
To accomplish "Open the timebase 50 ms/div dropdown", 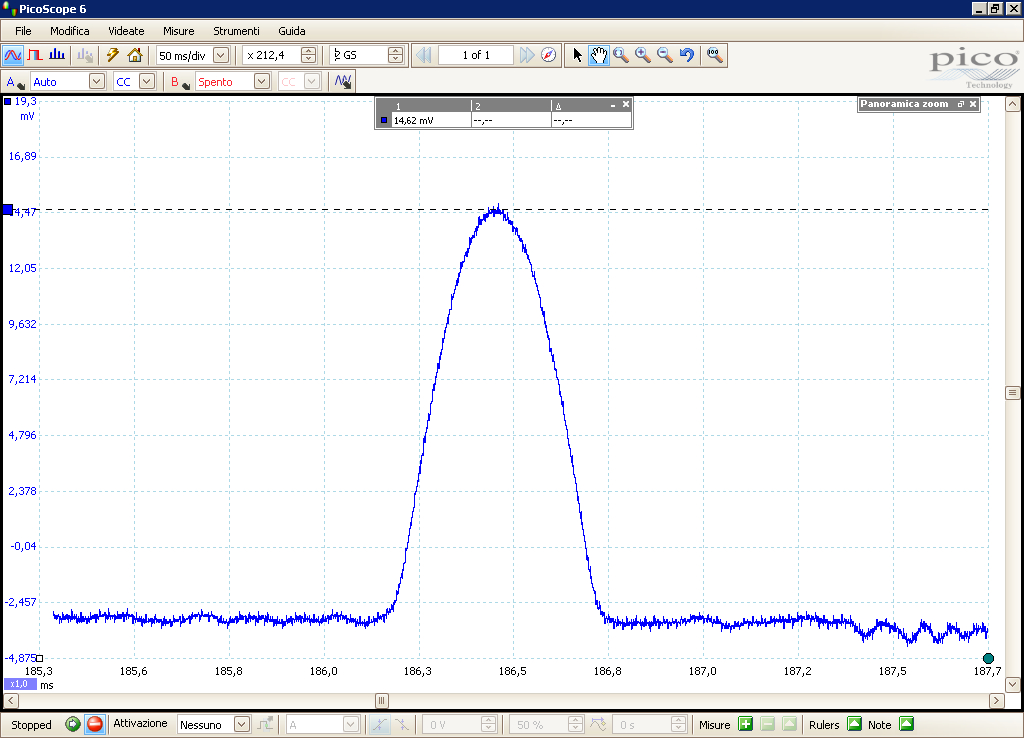I will click(221, 56).
